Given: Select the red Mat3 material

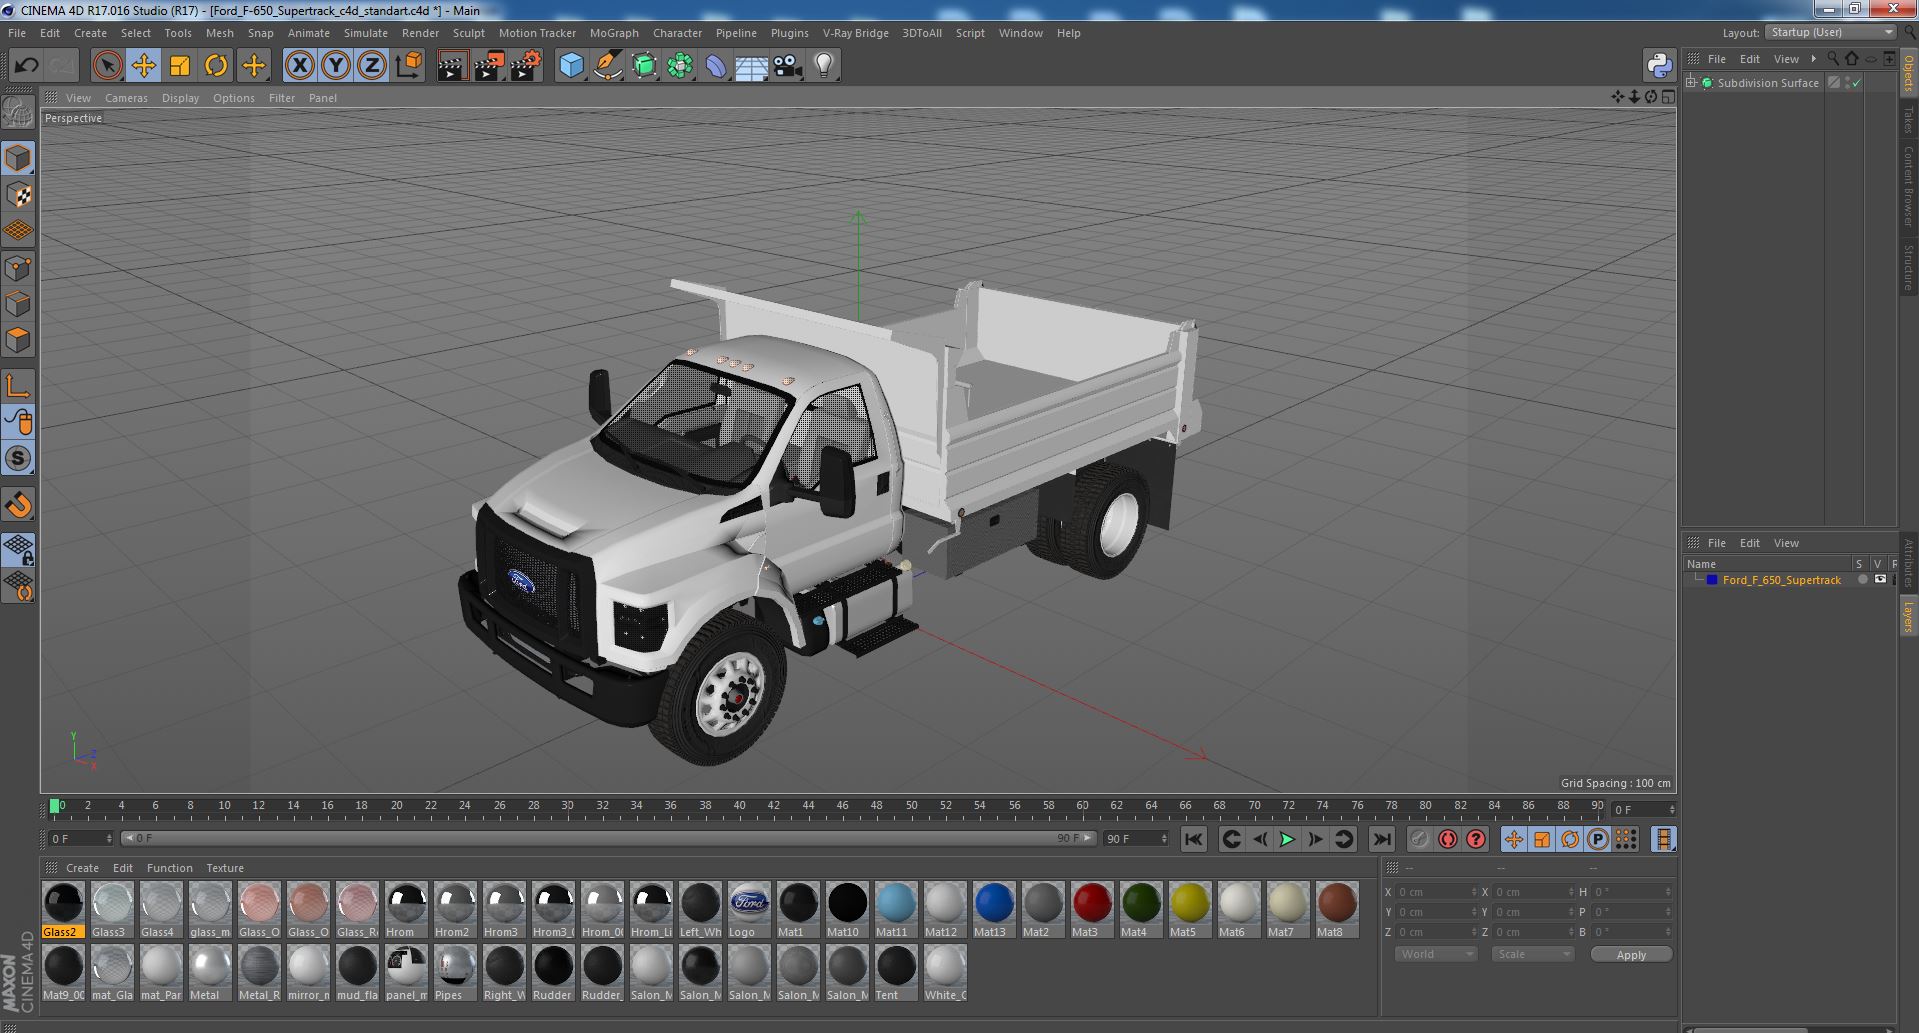Looking at the screenshot, I should point(1092,910).
